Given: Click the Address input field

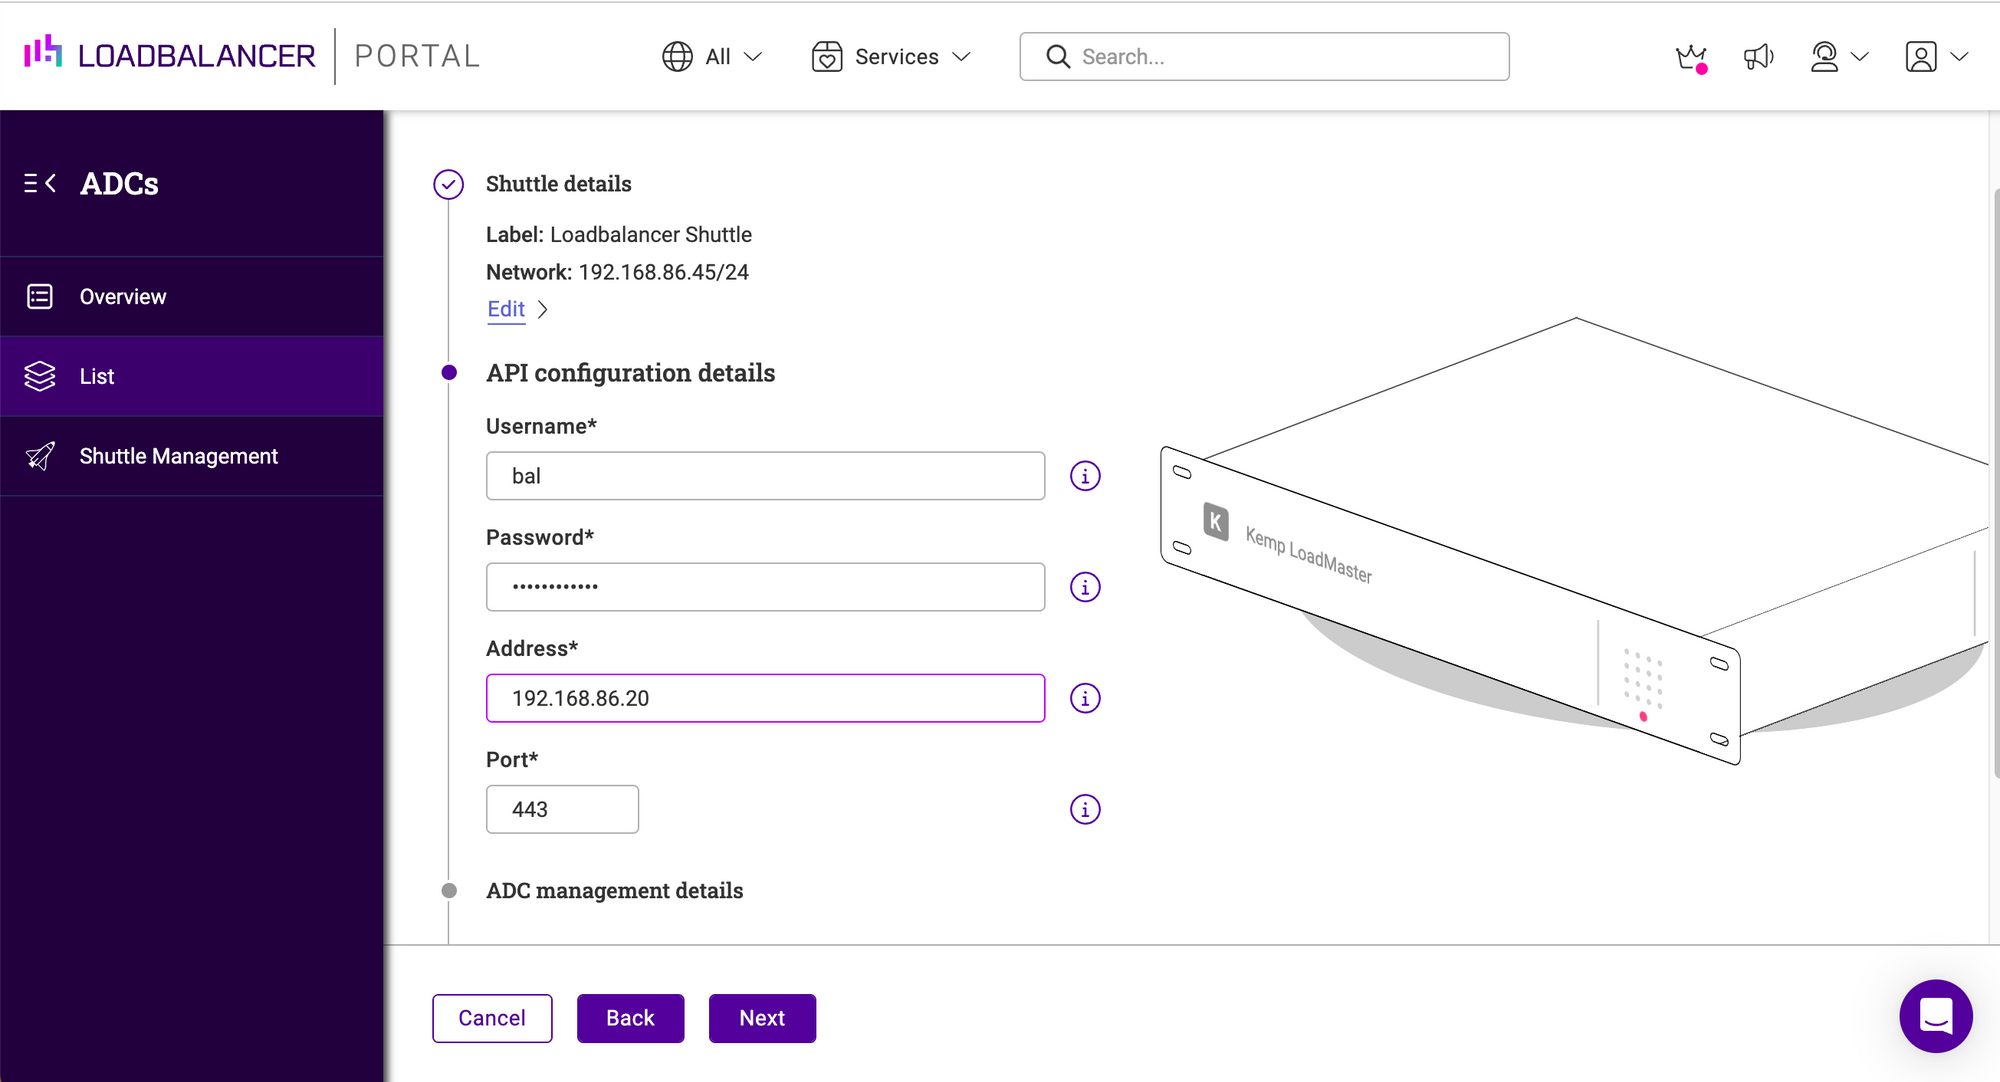Looking at the screenshot, I should (766, 698).
